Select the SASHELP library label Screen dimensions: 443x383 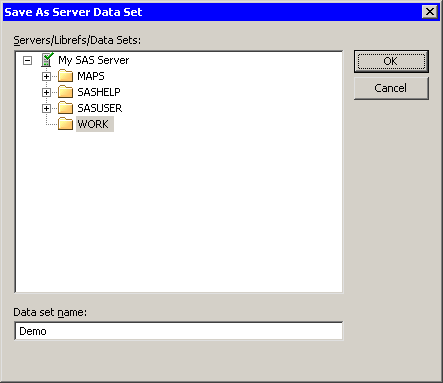coord(99,92)
